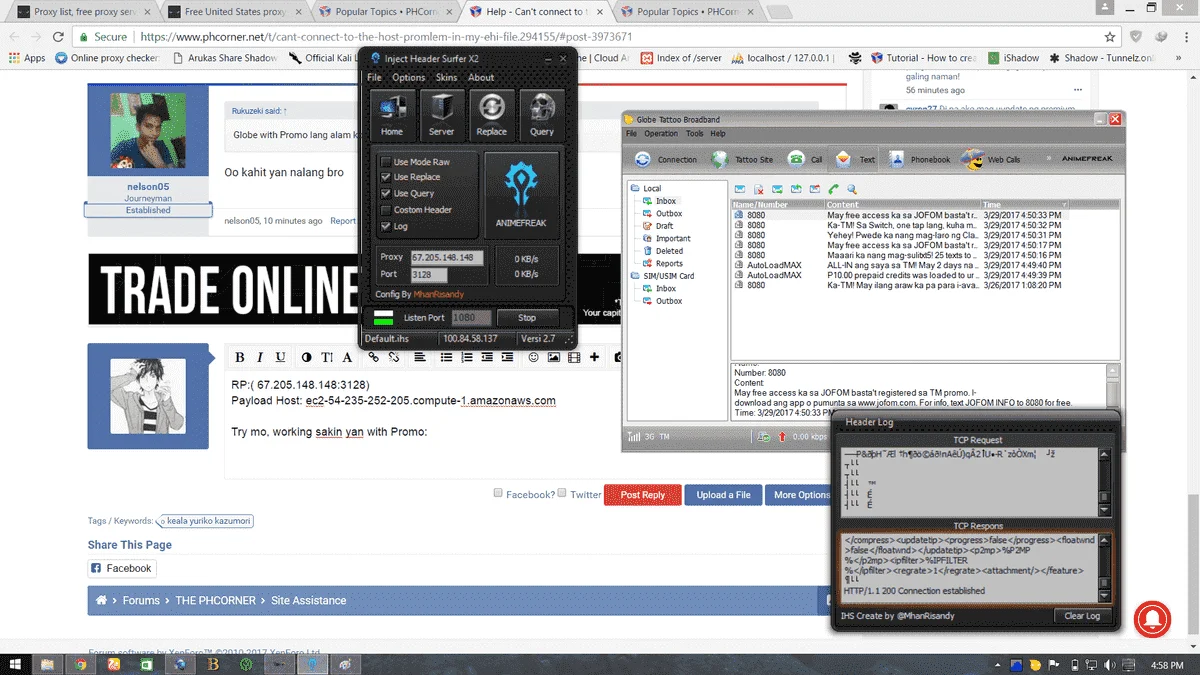This screenshot has width=1200, height=675.
Task: Select the Reports folder in Globe Tattoo
Action: 669,263
